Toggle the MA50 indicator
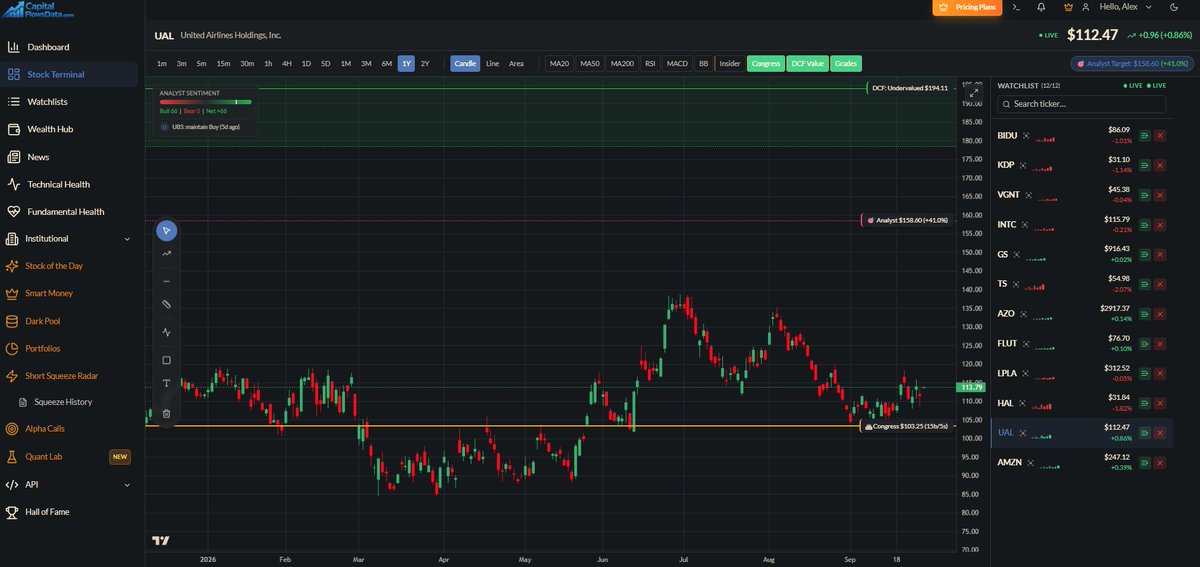The image size is (1200, 567). pos(590,64)
